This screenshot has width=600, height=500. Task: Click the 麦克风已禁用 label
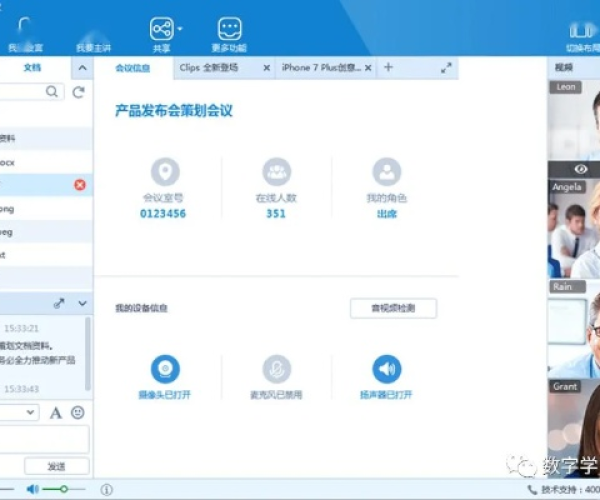[276, 395]
